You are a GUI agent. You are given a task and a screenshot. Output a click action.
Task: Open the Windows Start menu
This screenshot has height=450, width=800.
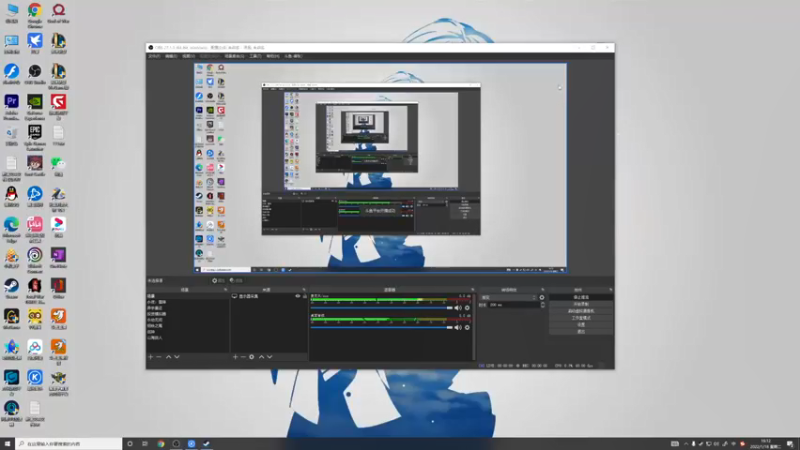(x=7, y=444)
